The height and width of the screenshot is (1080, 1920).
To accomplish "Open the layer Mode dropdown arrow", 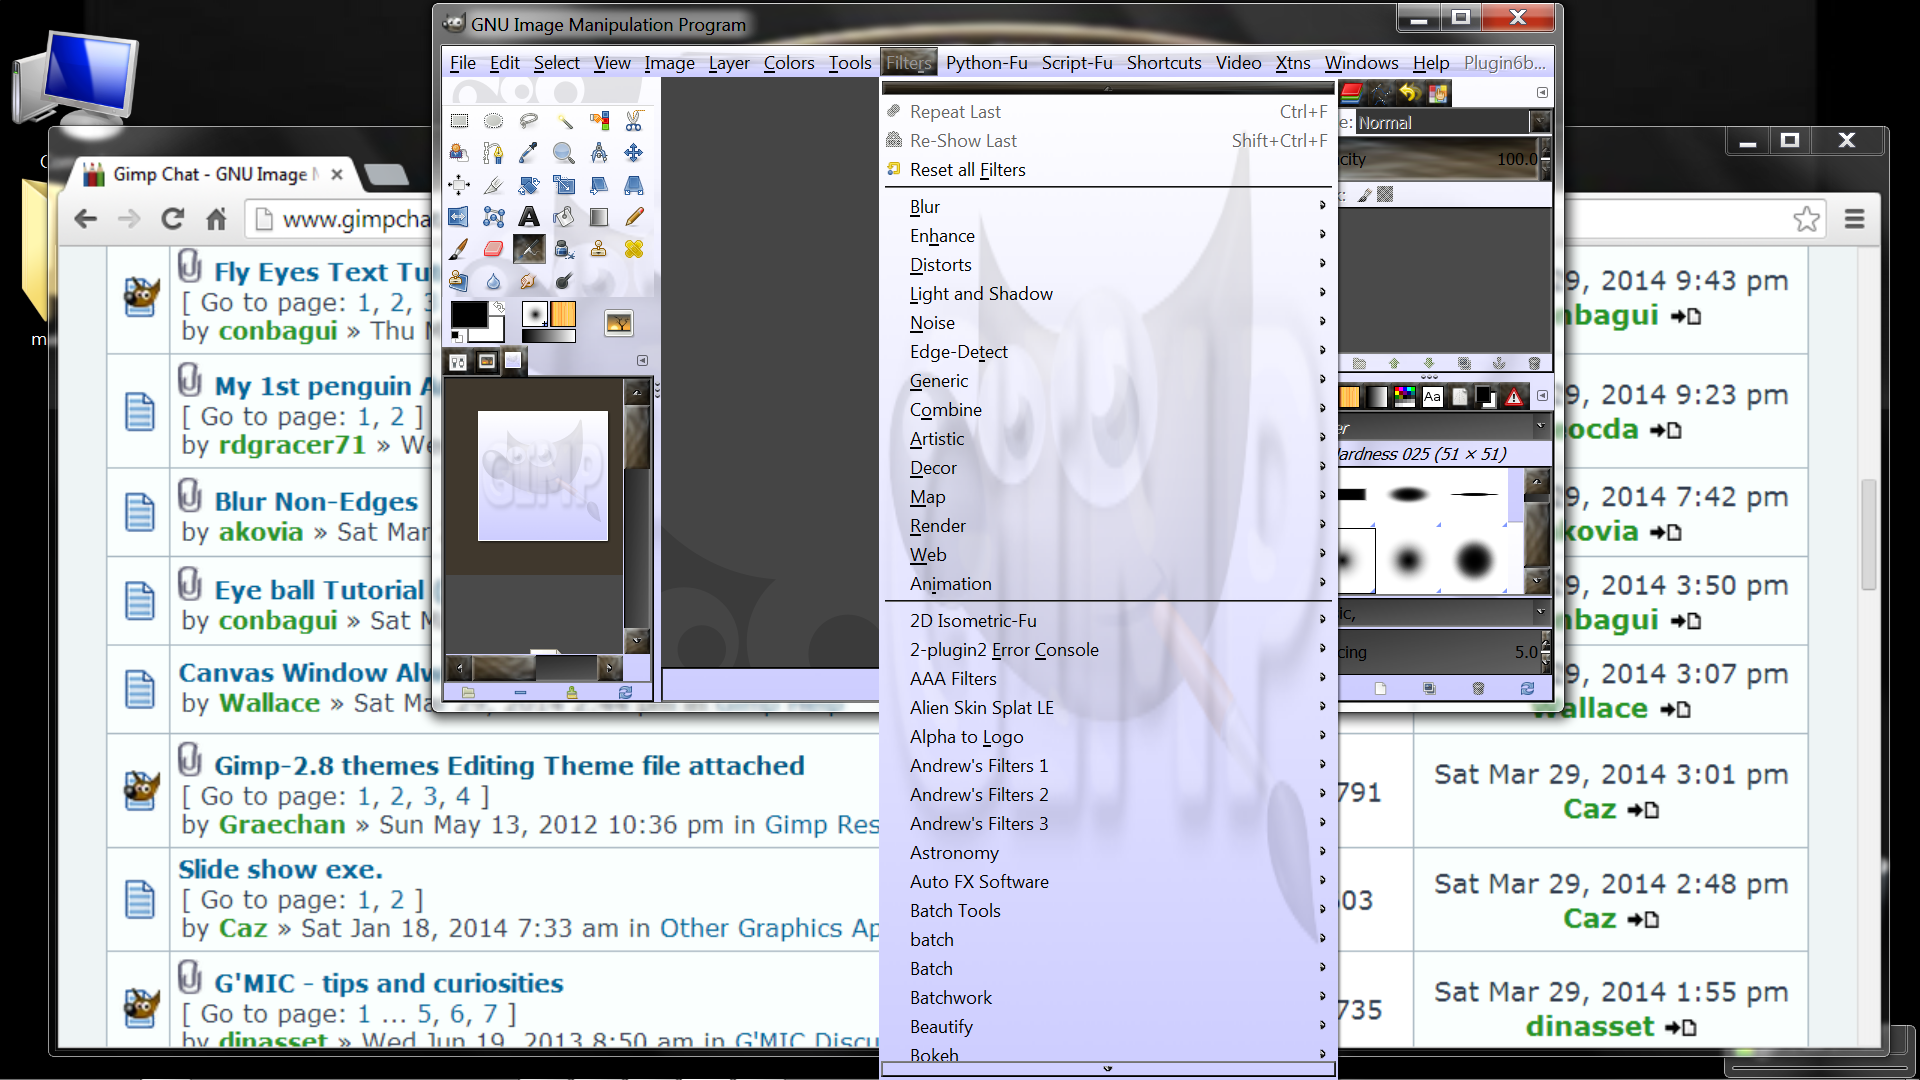I will tap(1540, 123).
